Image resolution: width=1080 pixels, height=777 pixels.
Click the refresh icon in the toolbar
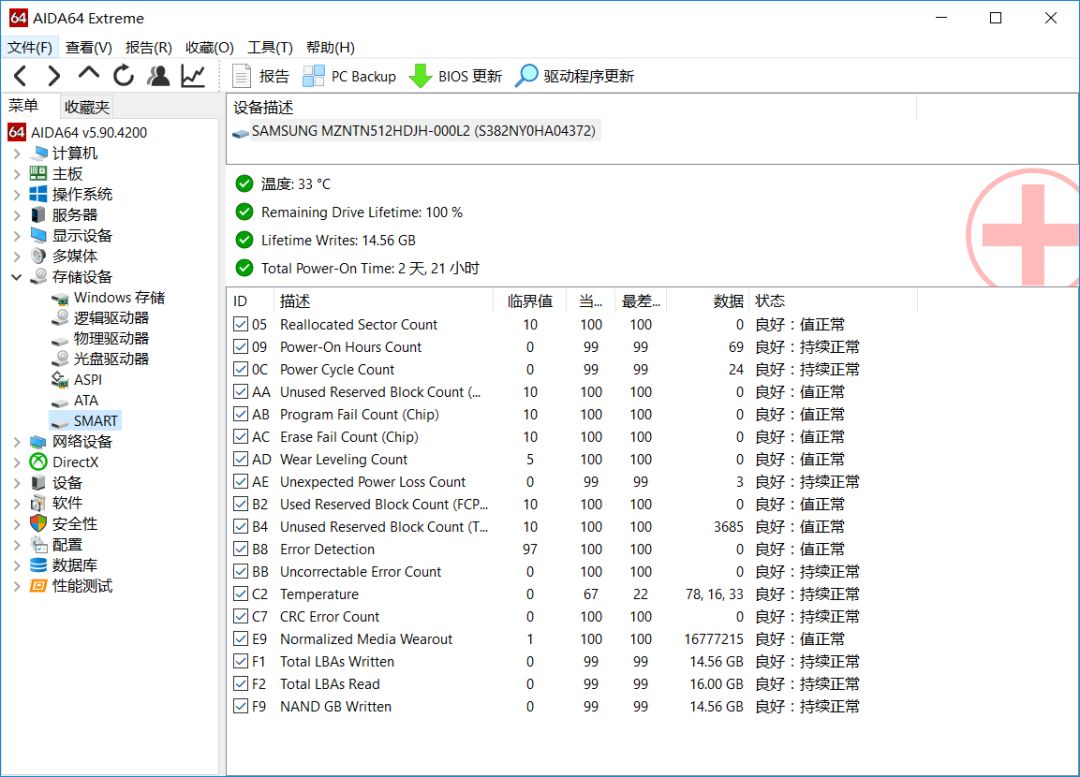point(122,75)
